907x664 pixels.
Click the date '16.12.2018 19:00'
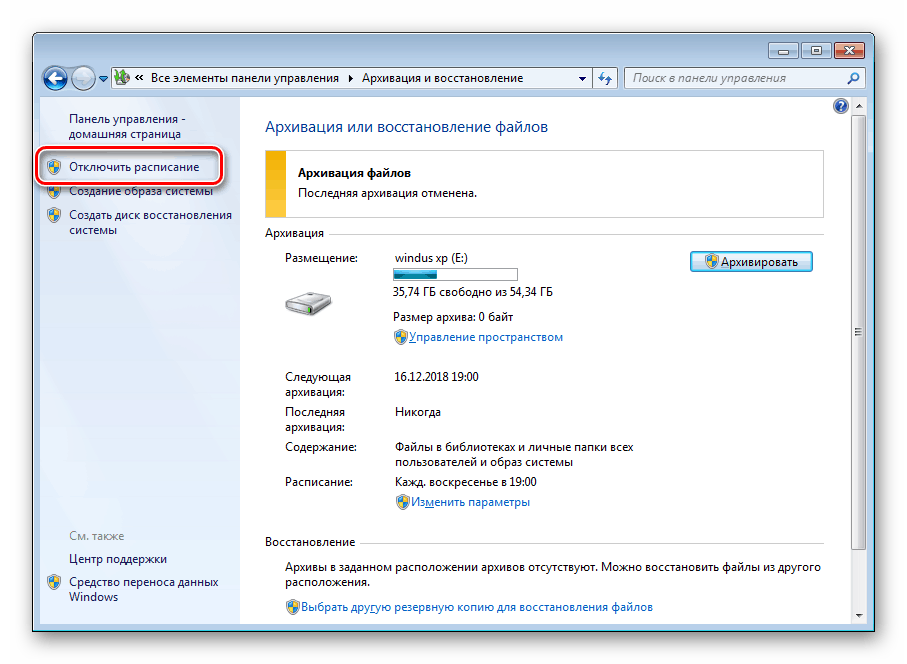click(437, 377)
